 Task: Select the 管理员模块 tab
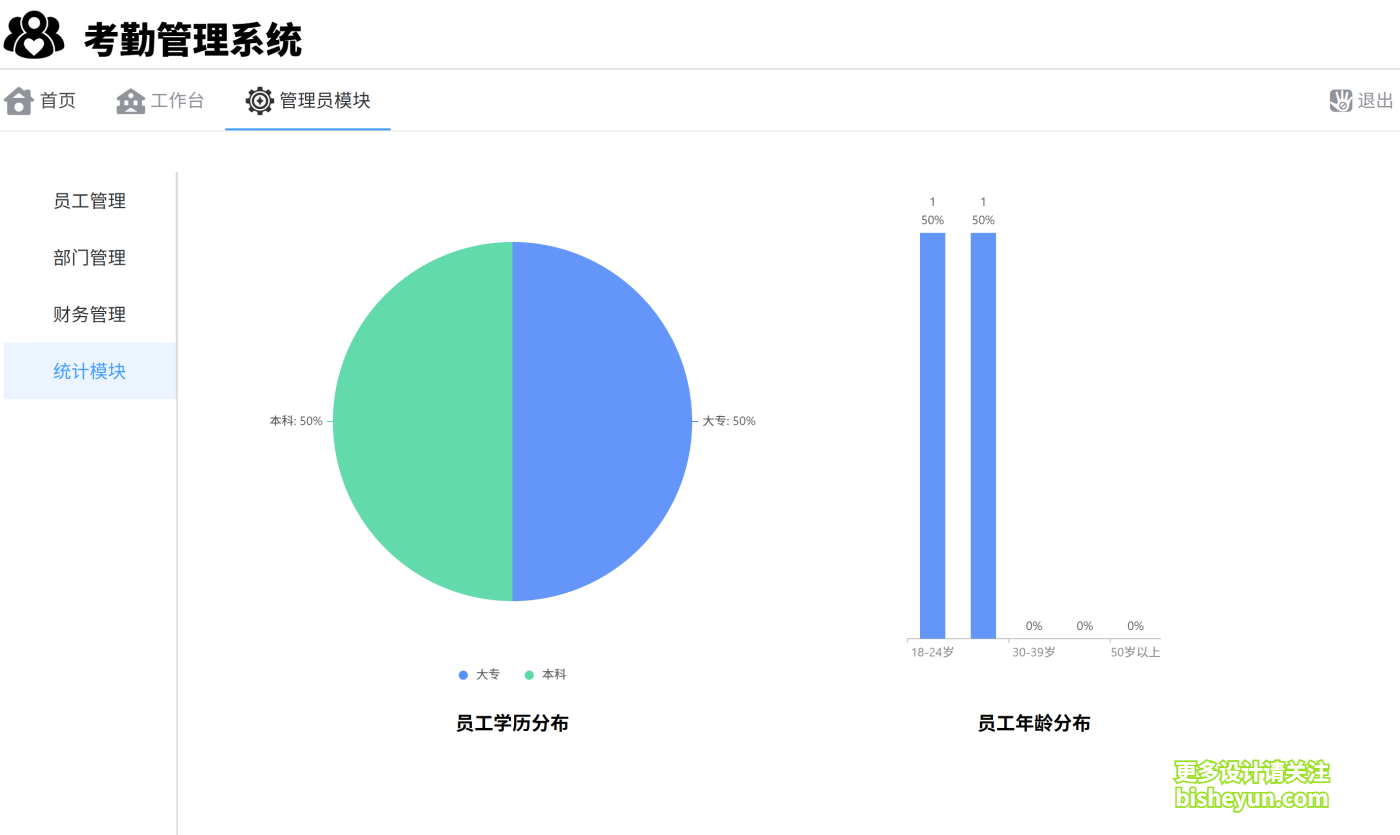click(308, 101)
